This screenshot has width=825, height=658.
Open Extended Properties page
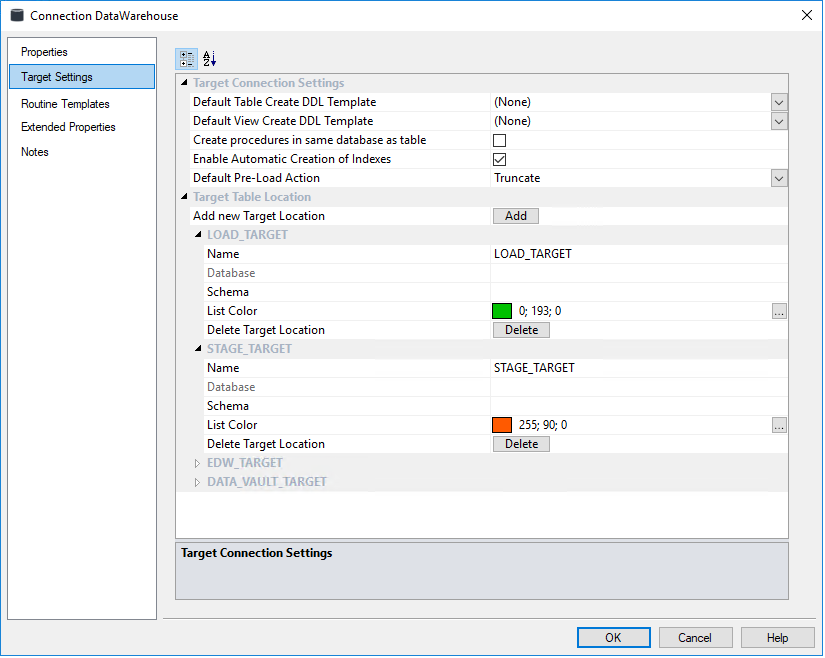pyautogui.click(x=68, y=127)
